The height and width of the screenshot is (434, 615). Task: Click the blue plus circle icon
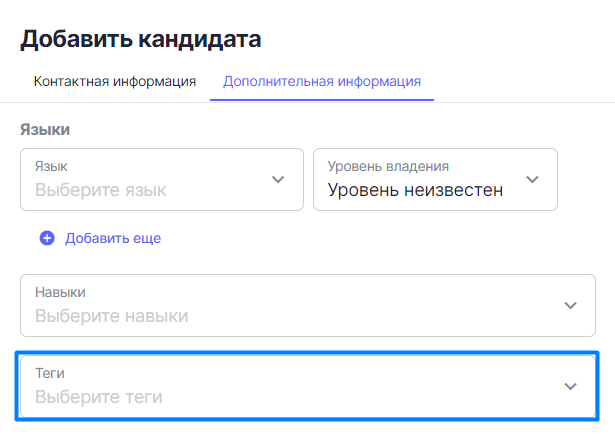point(47,238)
